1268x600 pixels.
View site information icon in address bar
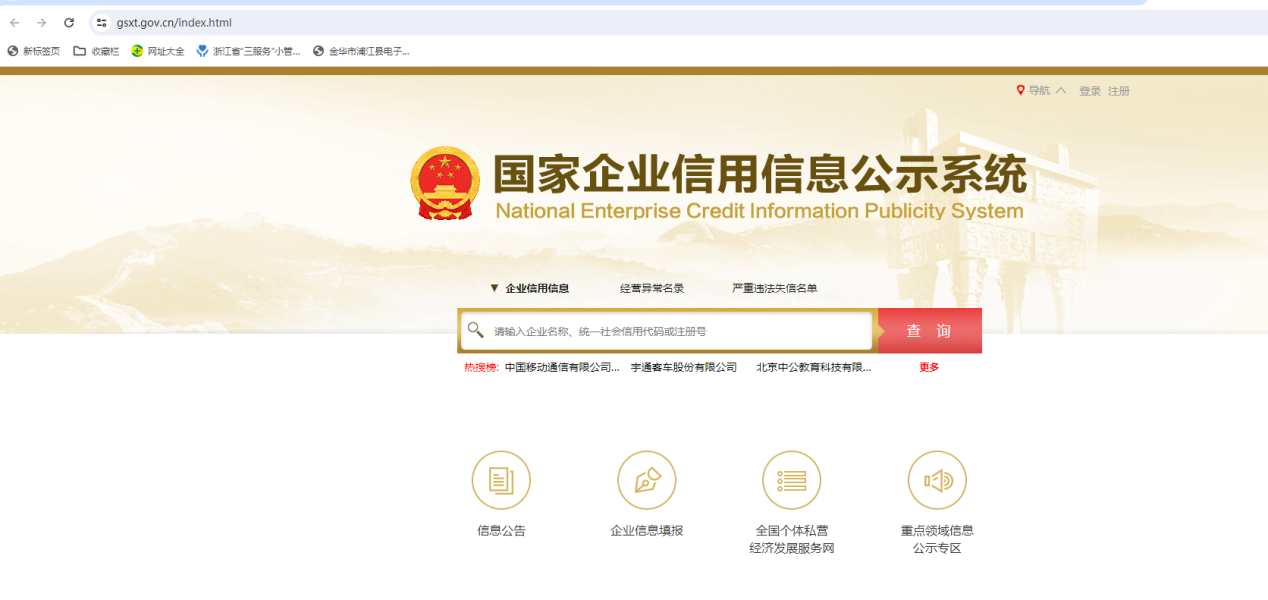point(101,22)
